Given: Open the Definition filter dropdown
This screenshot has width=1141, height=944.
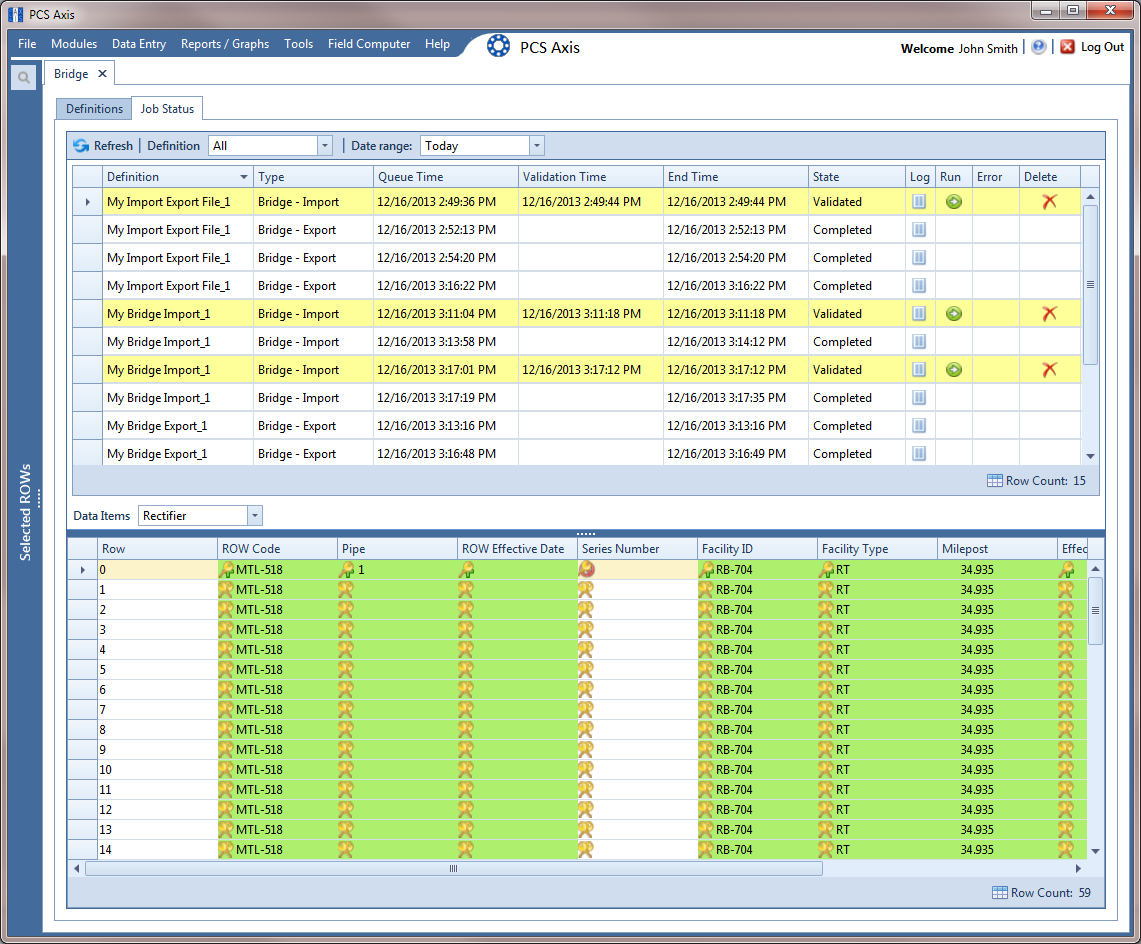Looking at the screenshot, I should [325, 146].
